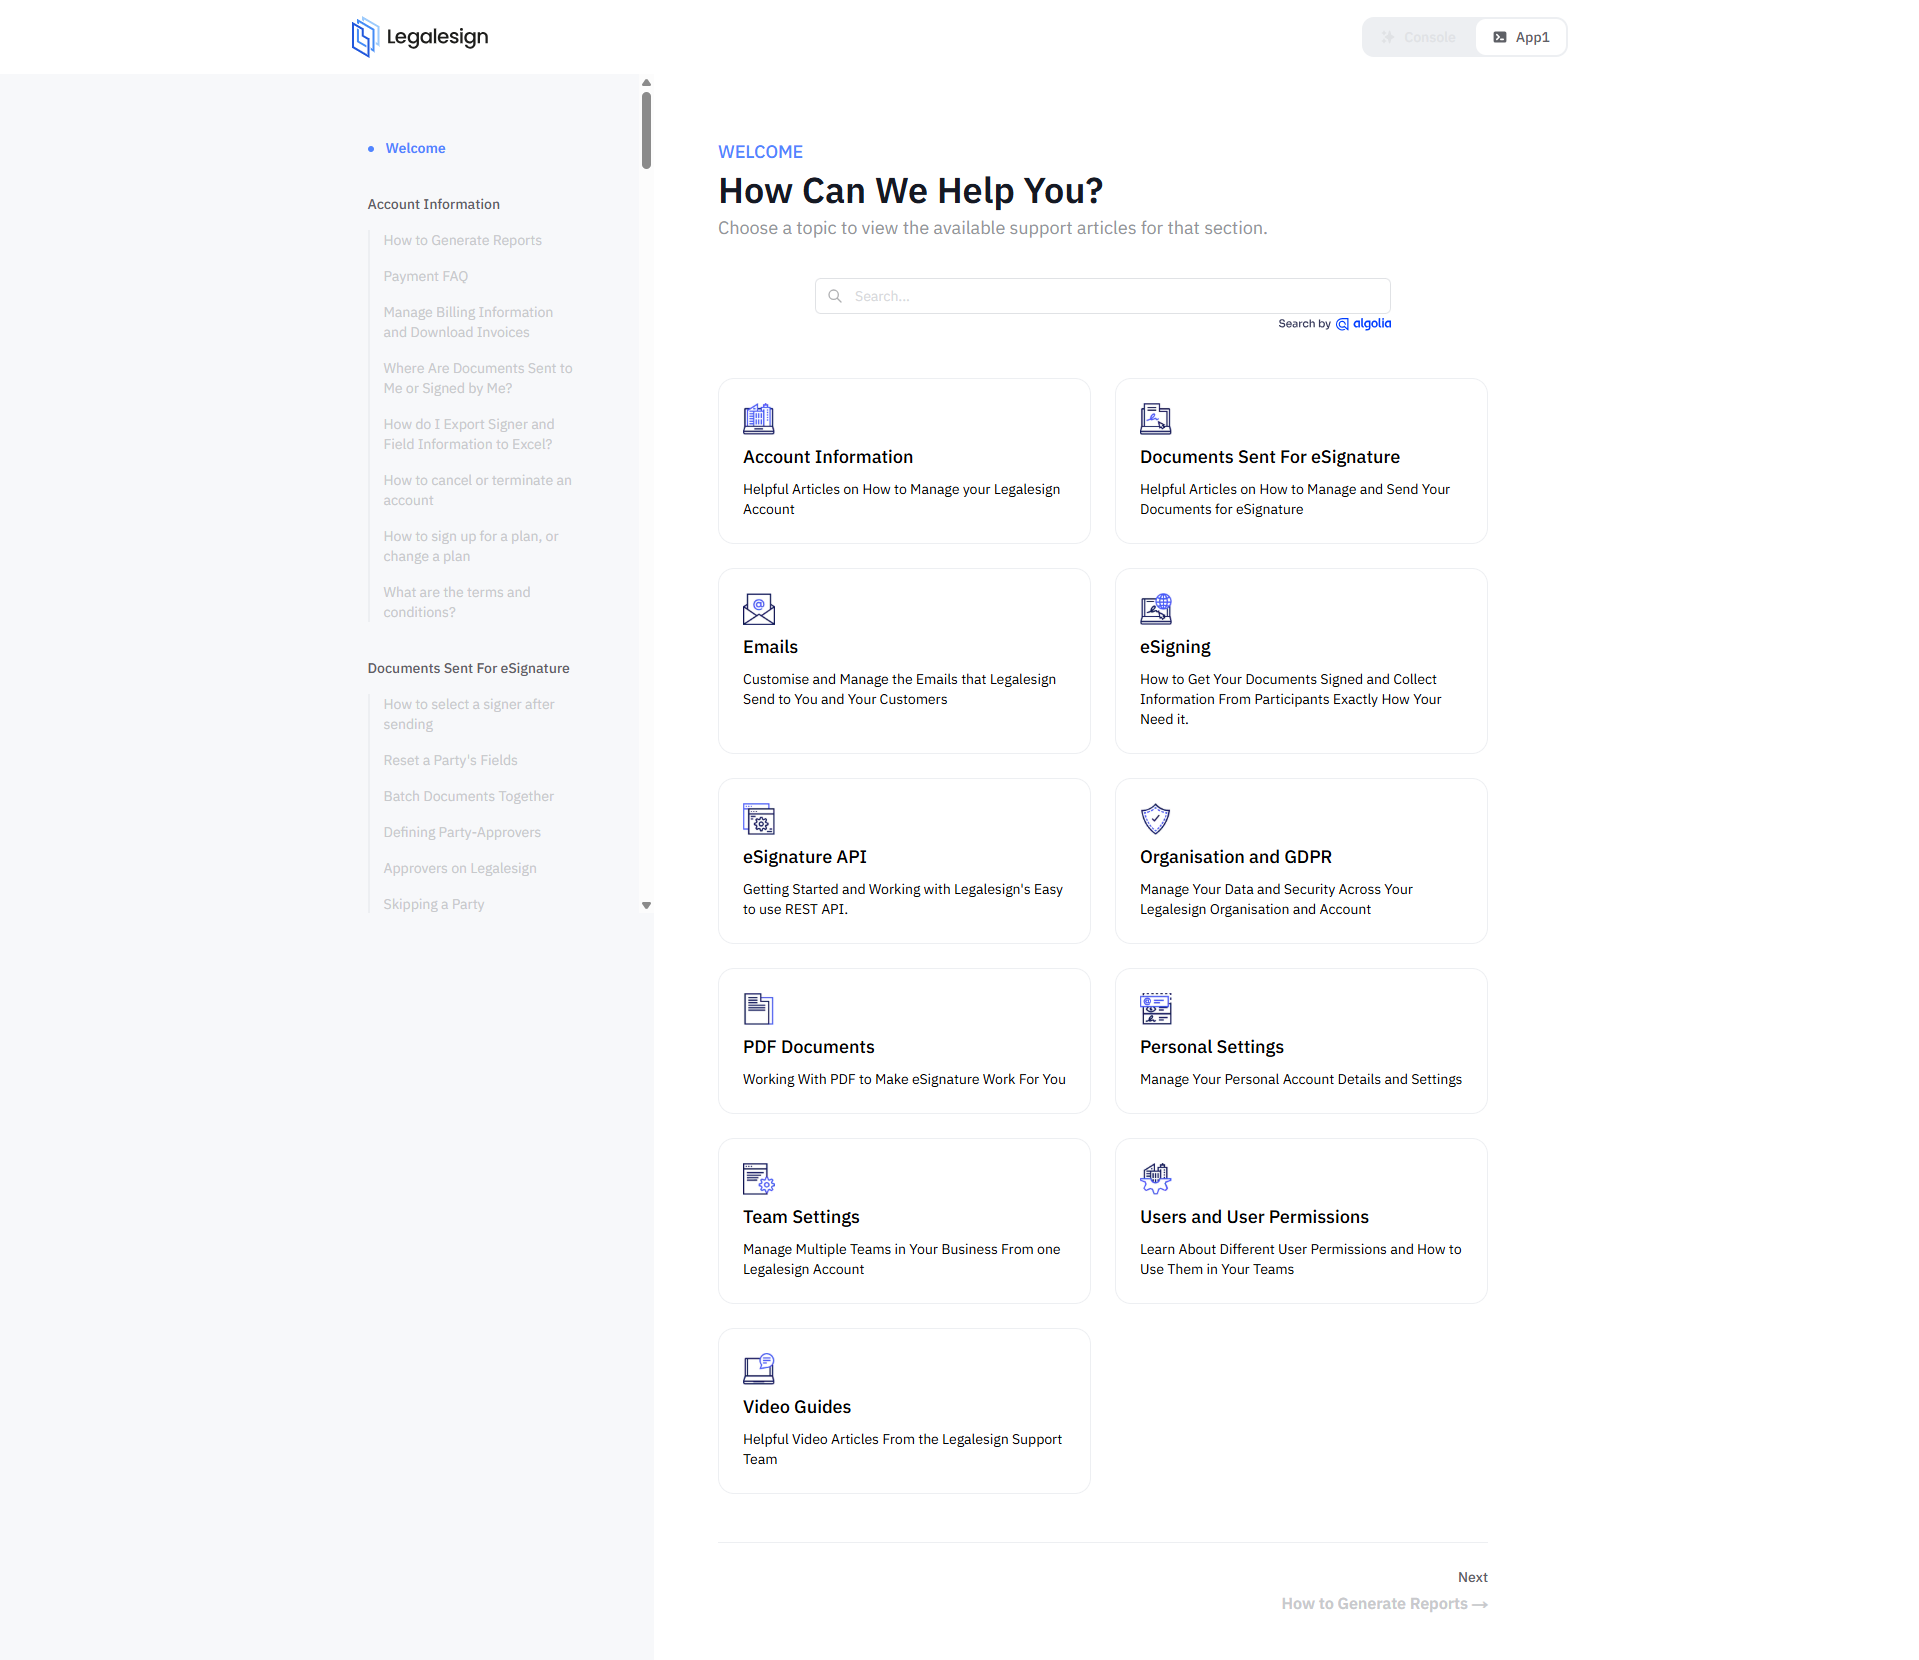Click the sidebar scroll up arrow

(646, 83)
